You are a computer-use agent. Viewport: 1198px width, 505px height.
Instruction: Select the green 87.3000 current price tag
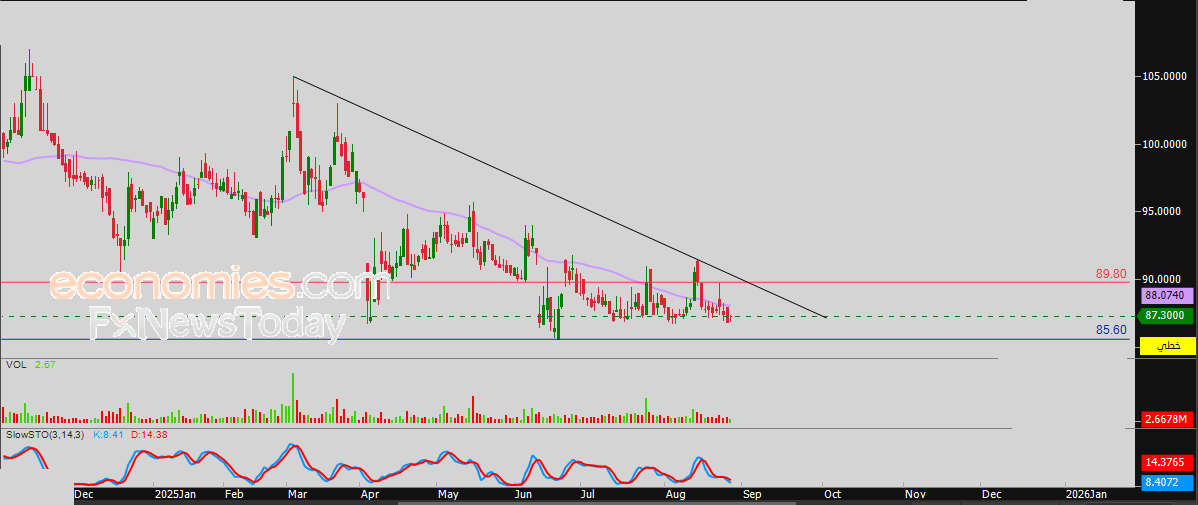(x=1166, y=315)
